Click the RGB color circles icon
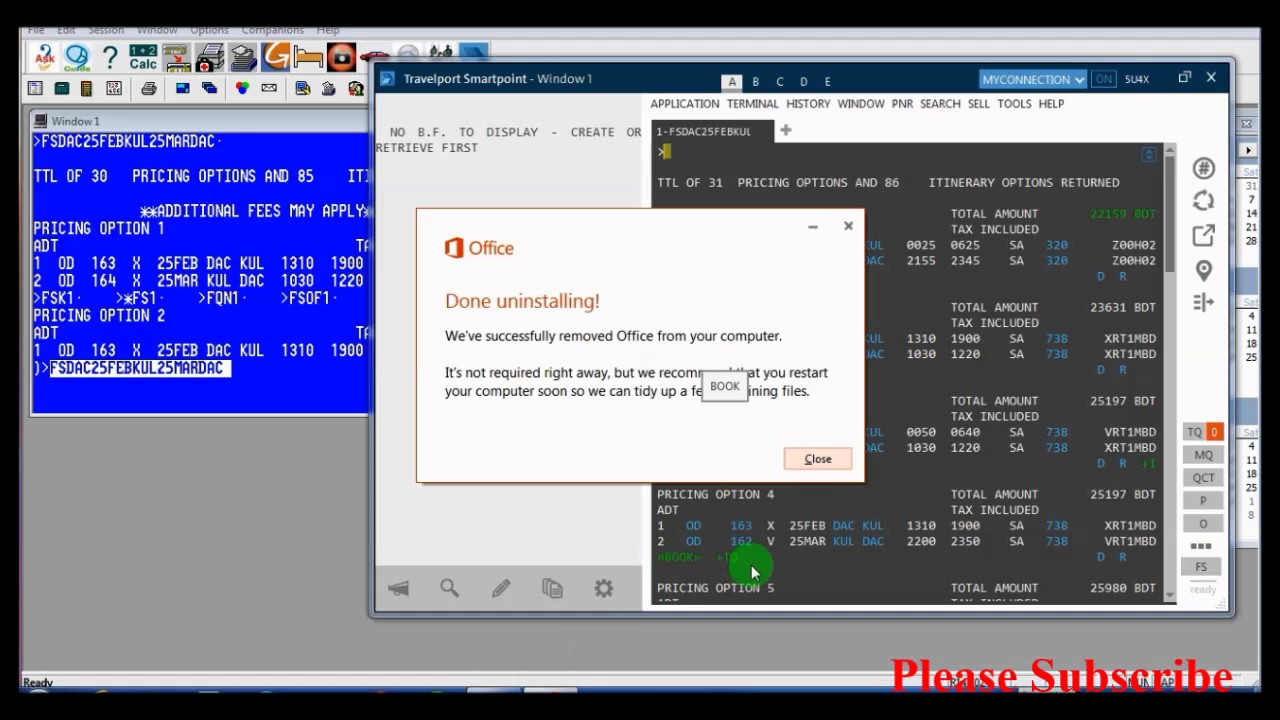1280x720 pixels. point(242,89)
